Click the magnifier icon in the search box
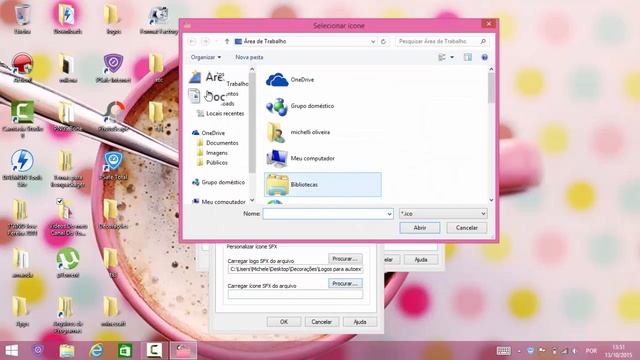This screenshot has width=640, height=360. point(483,41)
